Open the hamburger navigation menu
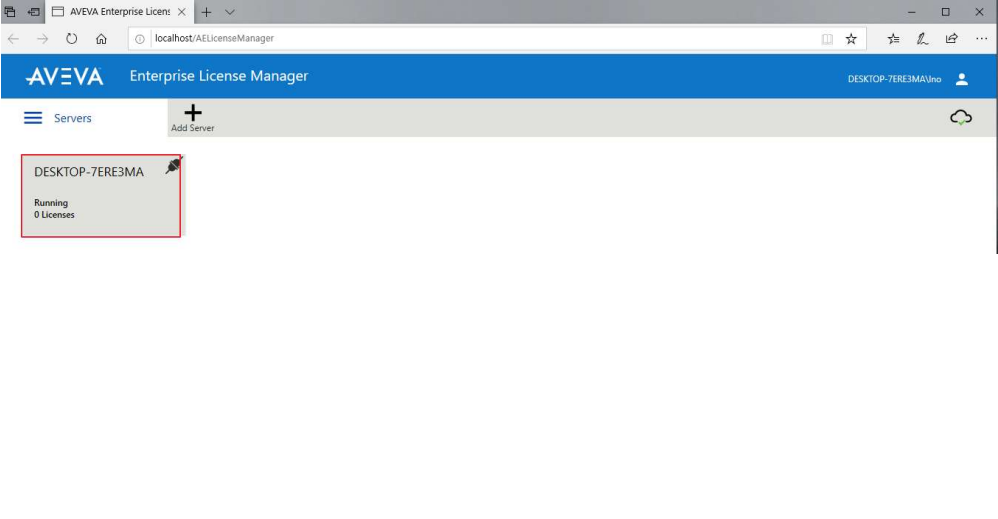The height and width of the screenshot is (519, 998). click(x=33, y=118)
